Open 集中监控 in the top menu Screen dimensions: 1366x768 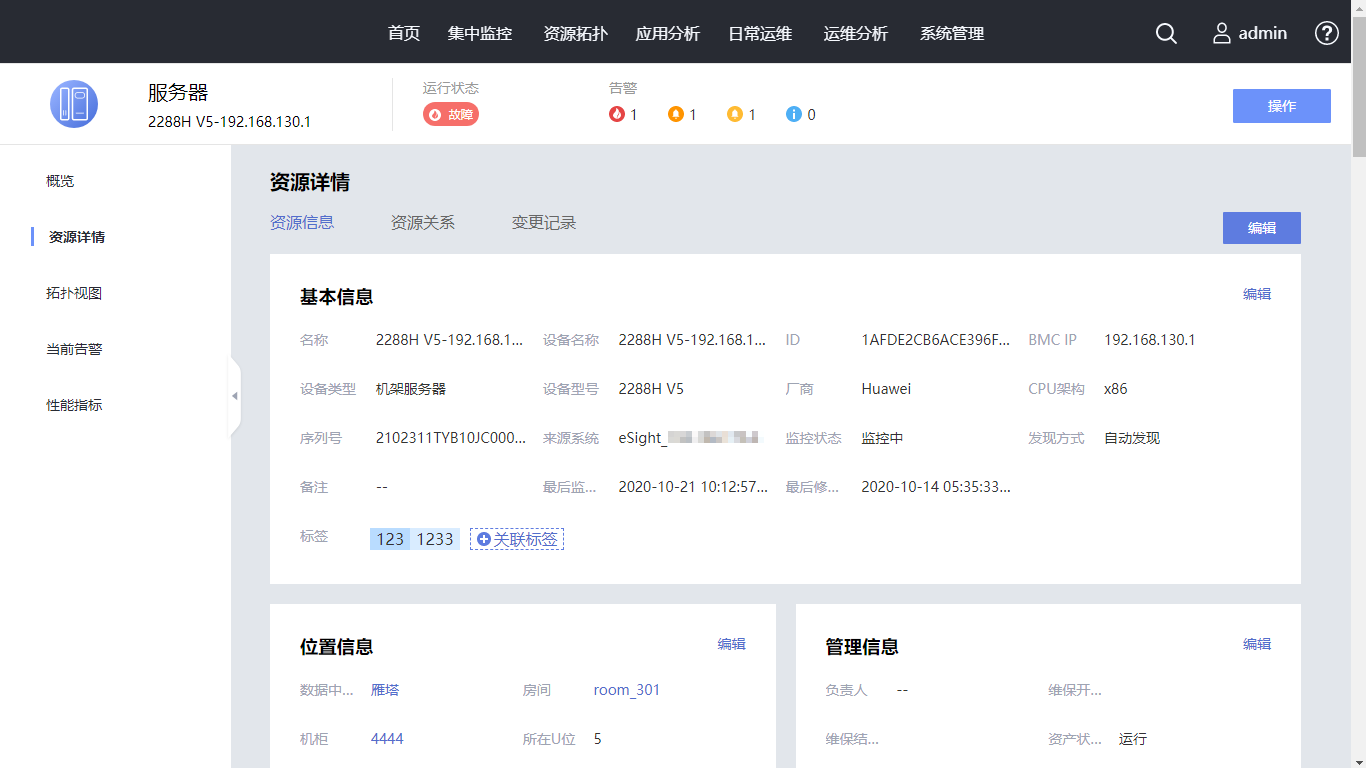pos(480,33)
